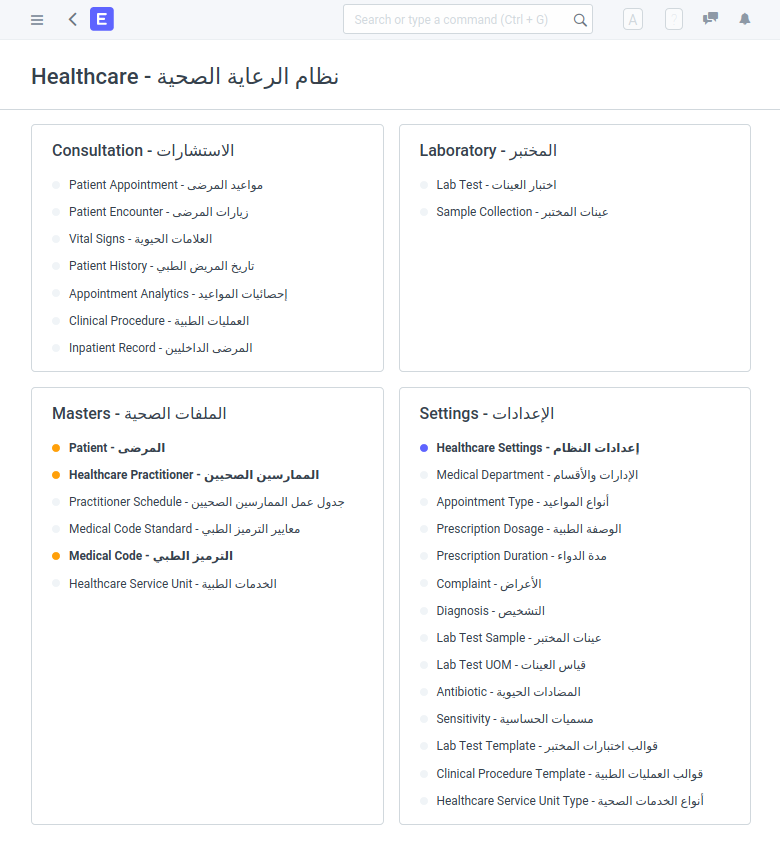Click the blue dot beside Healthcare Settings
Image resolution: width=780 pixels, height=841 pixels.
424,448
